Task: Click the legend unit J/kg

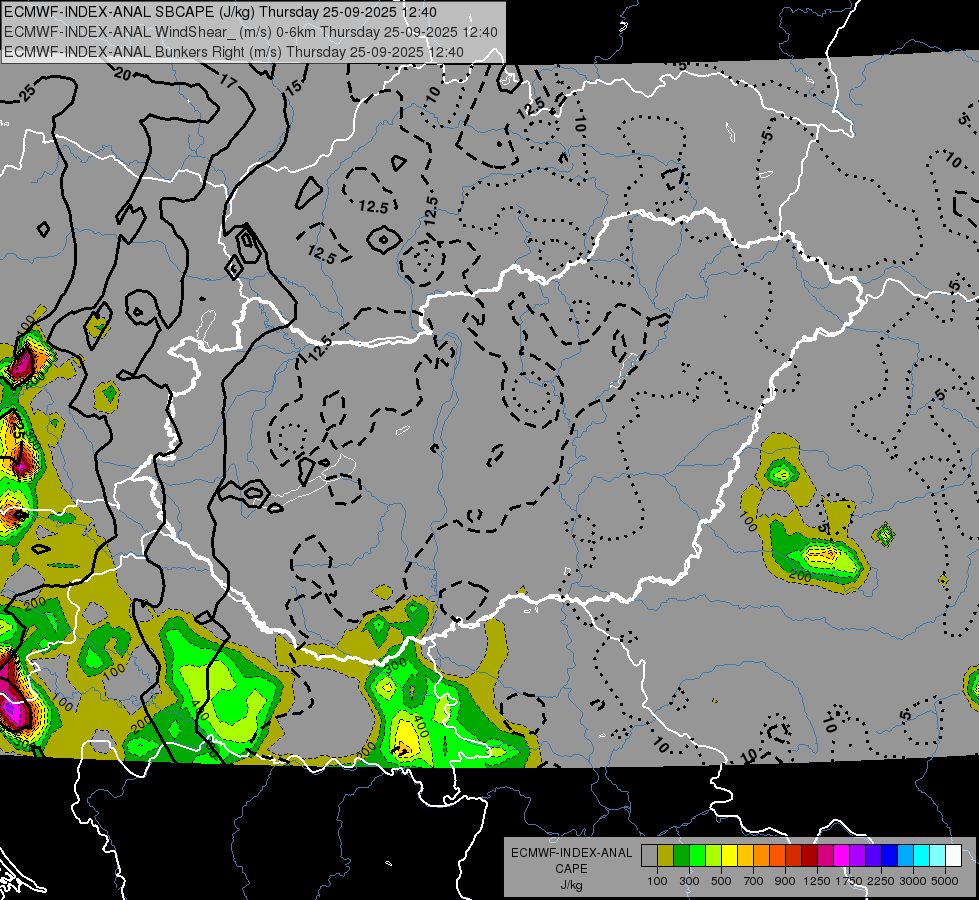Action: pos(571,884)
